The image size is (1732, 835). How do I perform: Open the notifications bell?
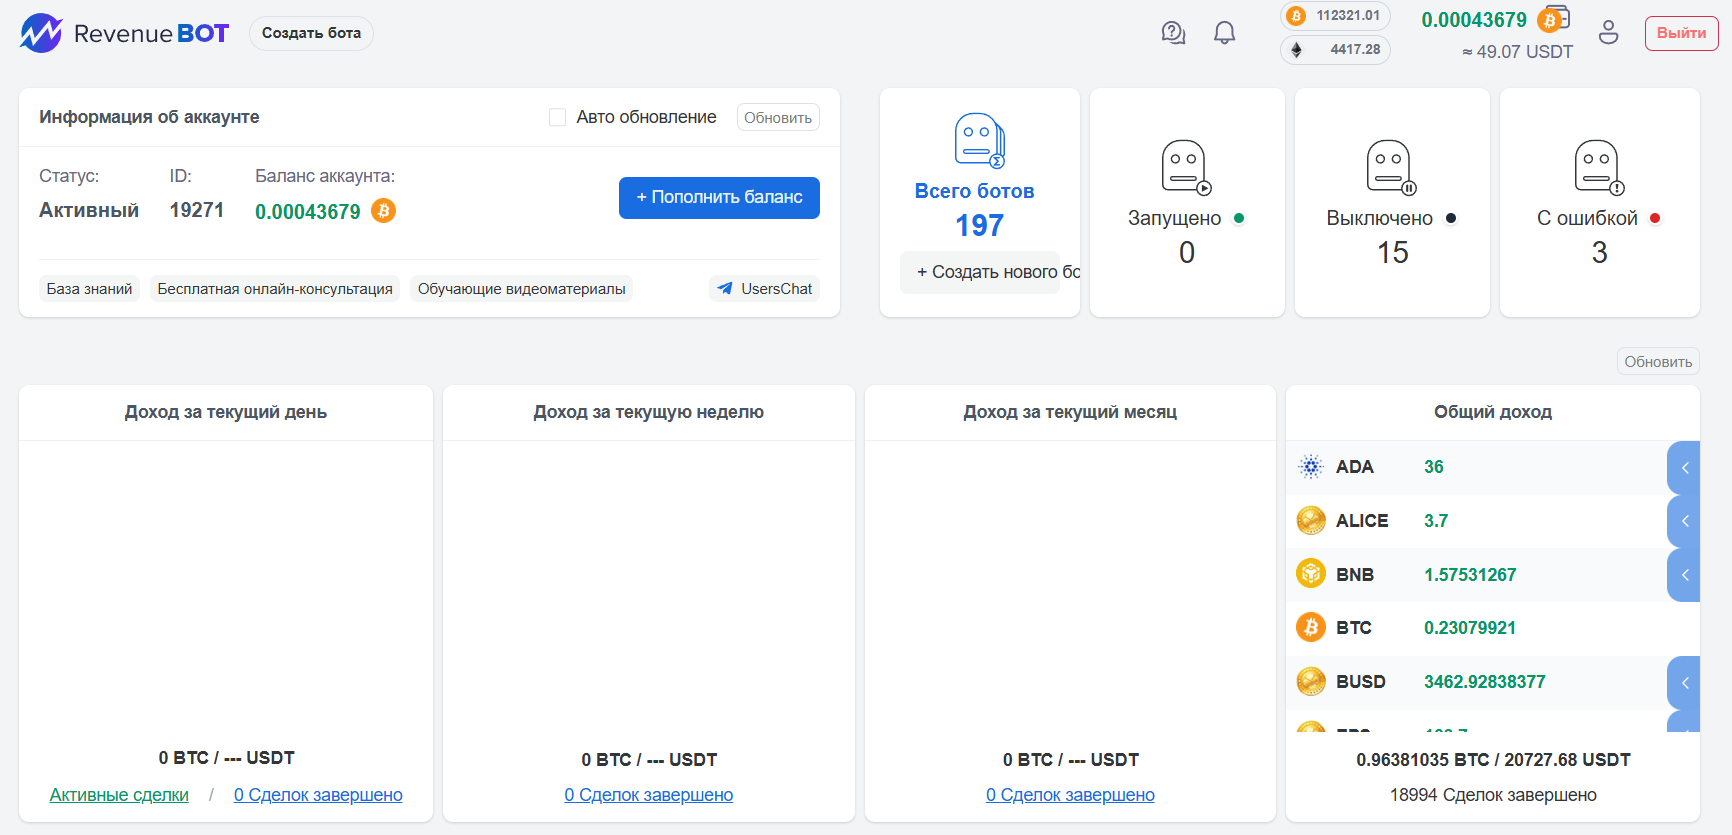[1224, 33]
